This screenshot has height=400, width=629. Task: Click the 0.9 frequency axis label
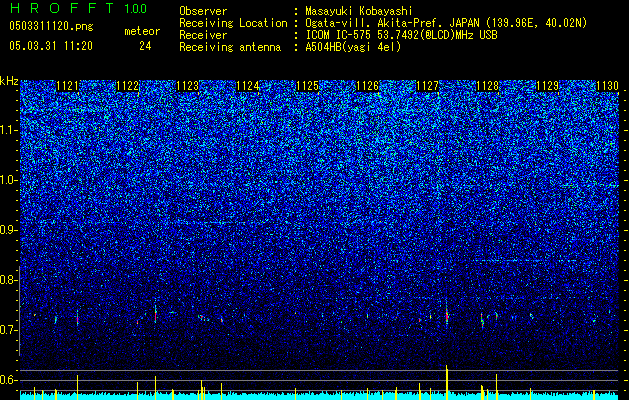click(9, 230)
